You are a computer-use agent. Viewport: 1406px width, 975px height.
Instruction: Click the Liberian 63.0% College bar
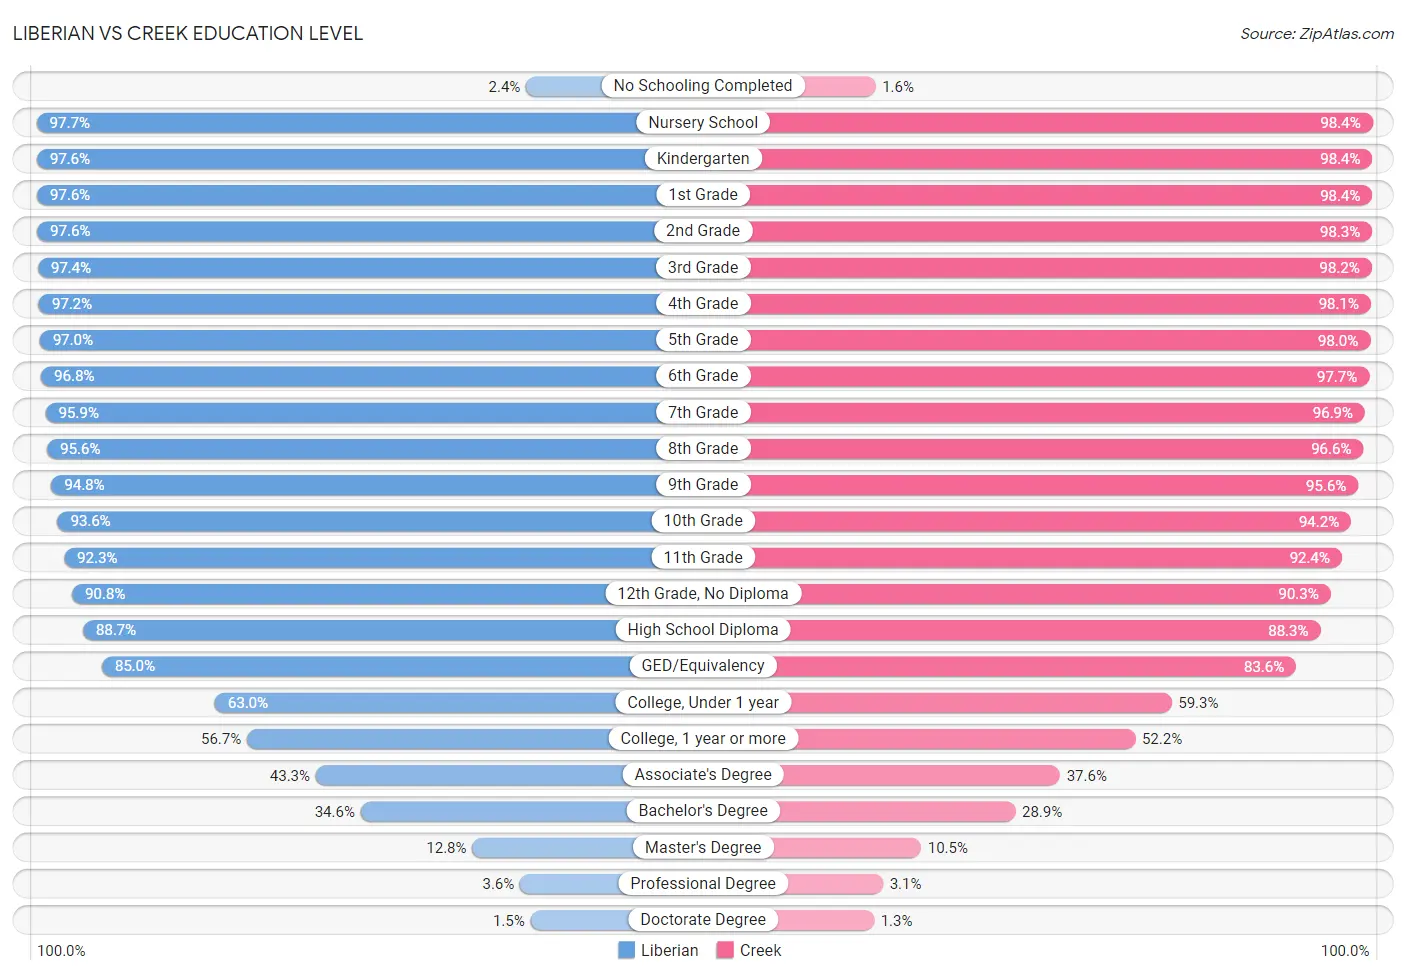[x=415, y=702]
